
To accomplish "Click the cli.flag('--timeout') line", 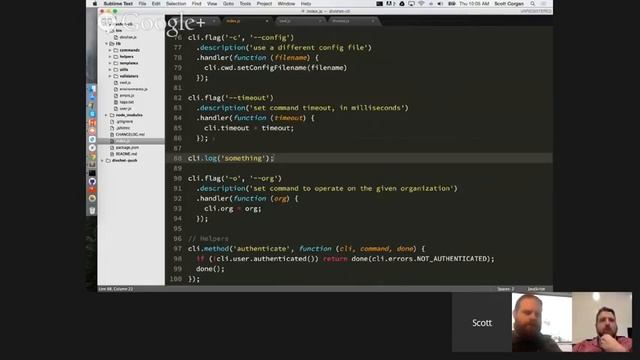I will [231, 98].
